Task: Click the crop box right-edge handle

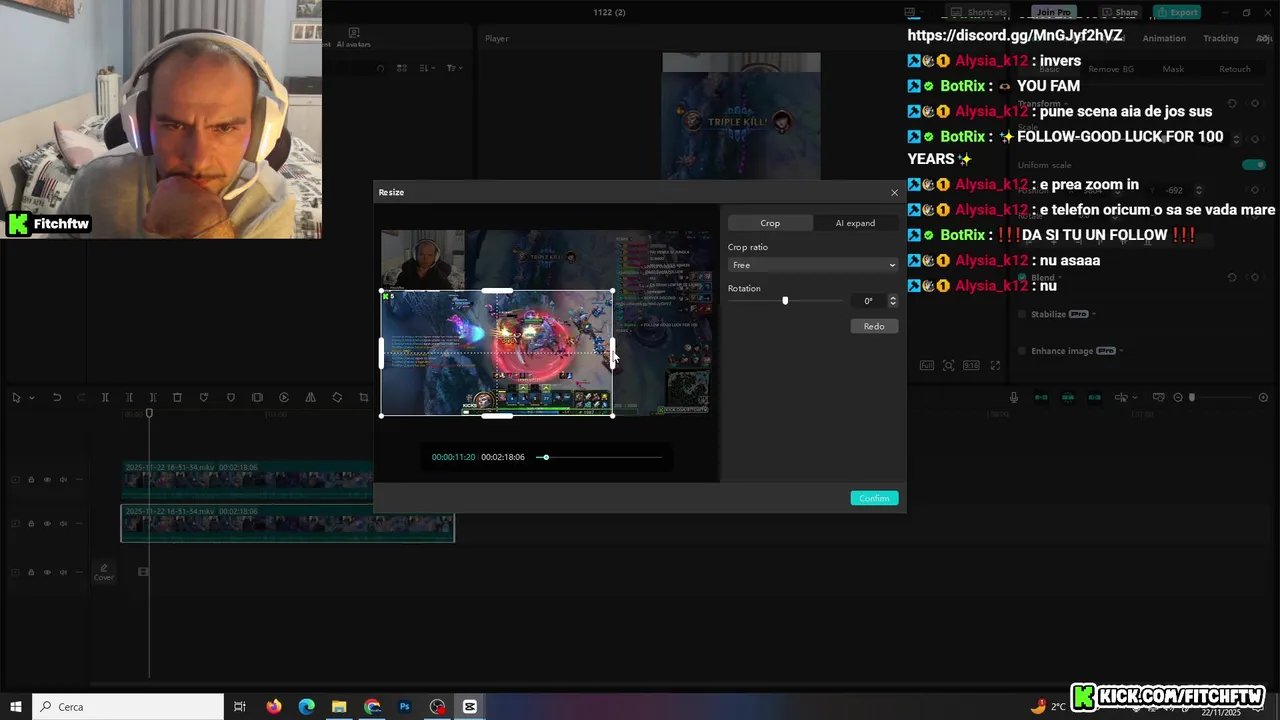Action: click(x=612, y=352)
